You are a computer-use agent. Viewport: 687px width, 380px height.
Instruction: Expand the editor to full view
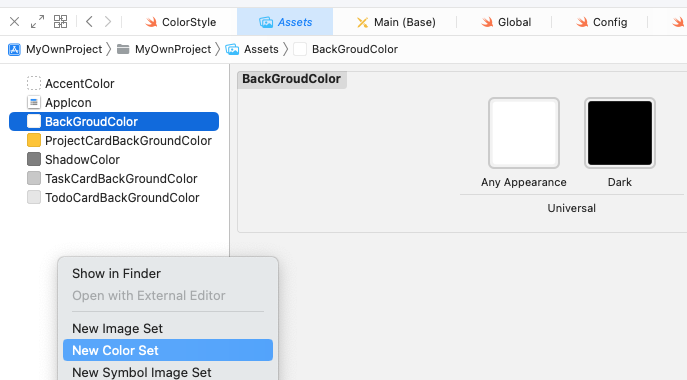click(x=37, y=21)
